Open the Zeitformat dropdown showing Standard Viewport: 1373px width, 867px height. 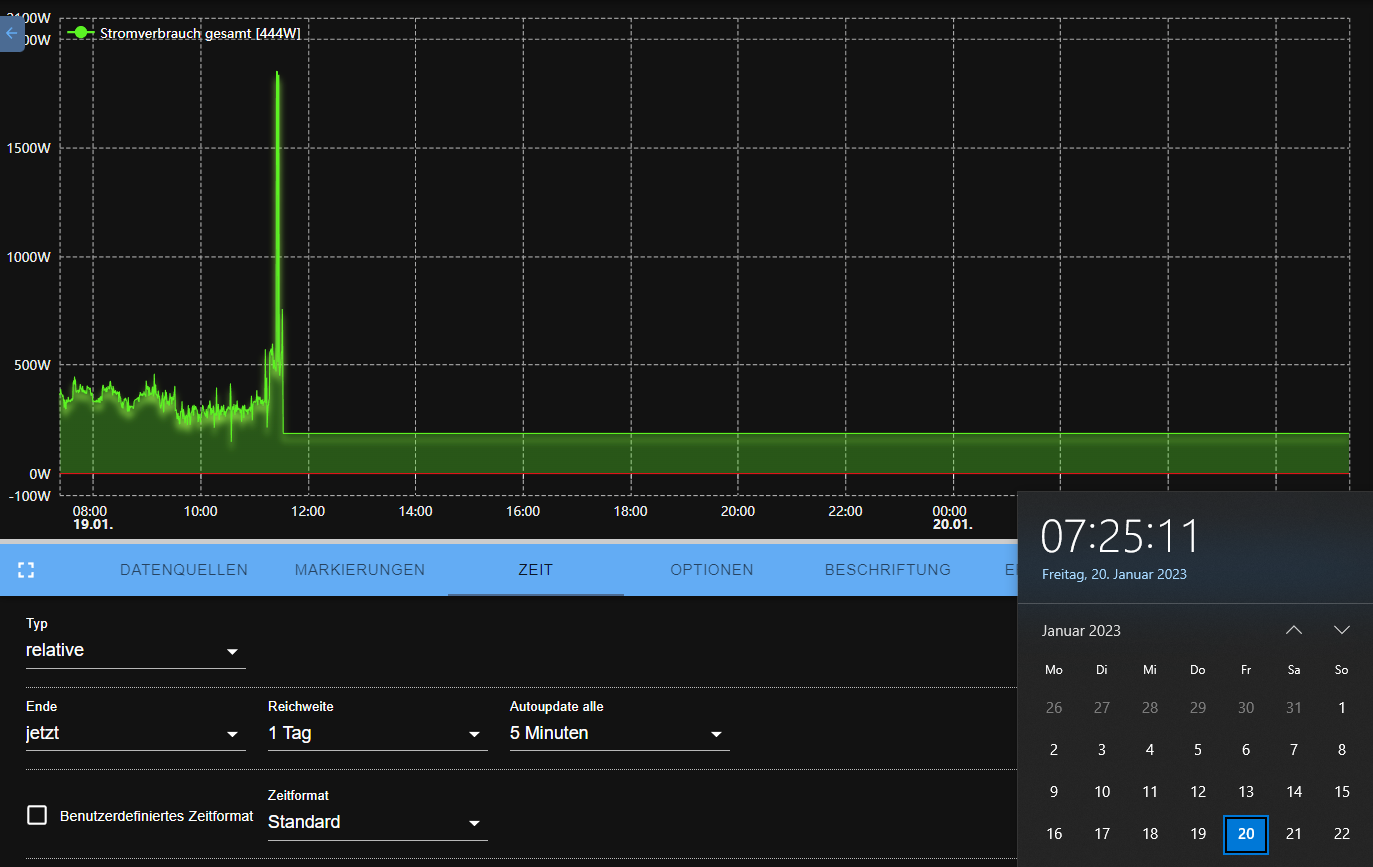point(377,823)
